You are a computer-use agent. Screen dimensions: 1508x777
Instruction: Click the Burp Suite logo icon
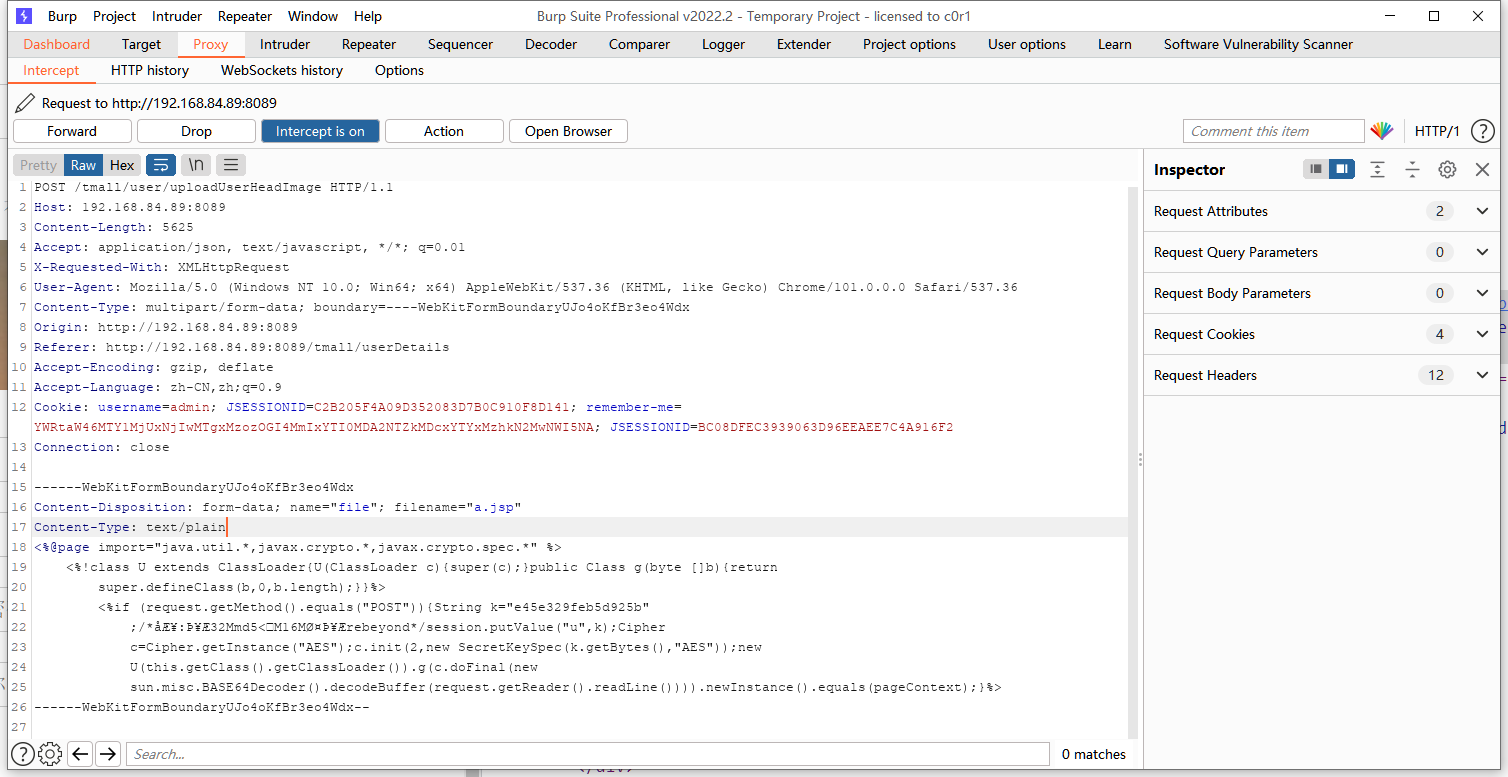pos(24,16)
